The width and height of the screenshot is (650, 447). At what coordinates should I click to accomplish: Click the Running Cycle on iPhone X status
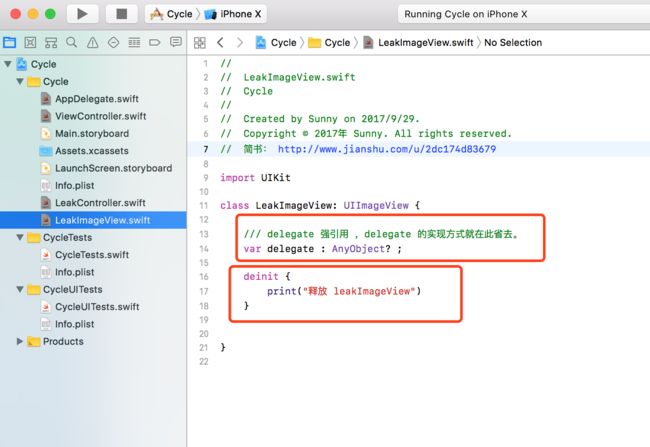tap(466, 14)
